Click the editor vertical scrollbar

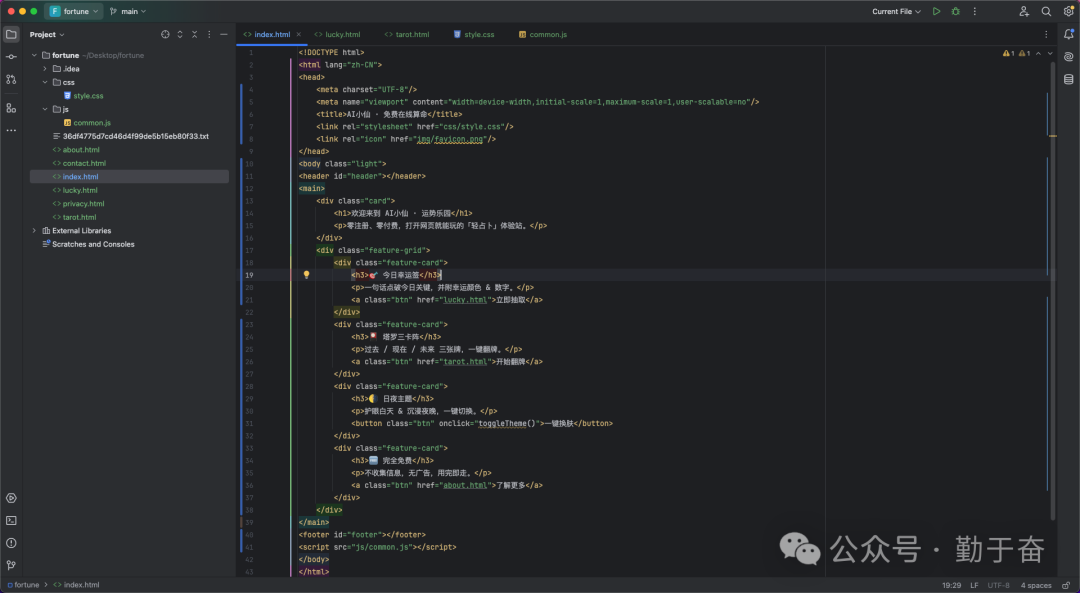coord(1053,289)
